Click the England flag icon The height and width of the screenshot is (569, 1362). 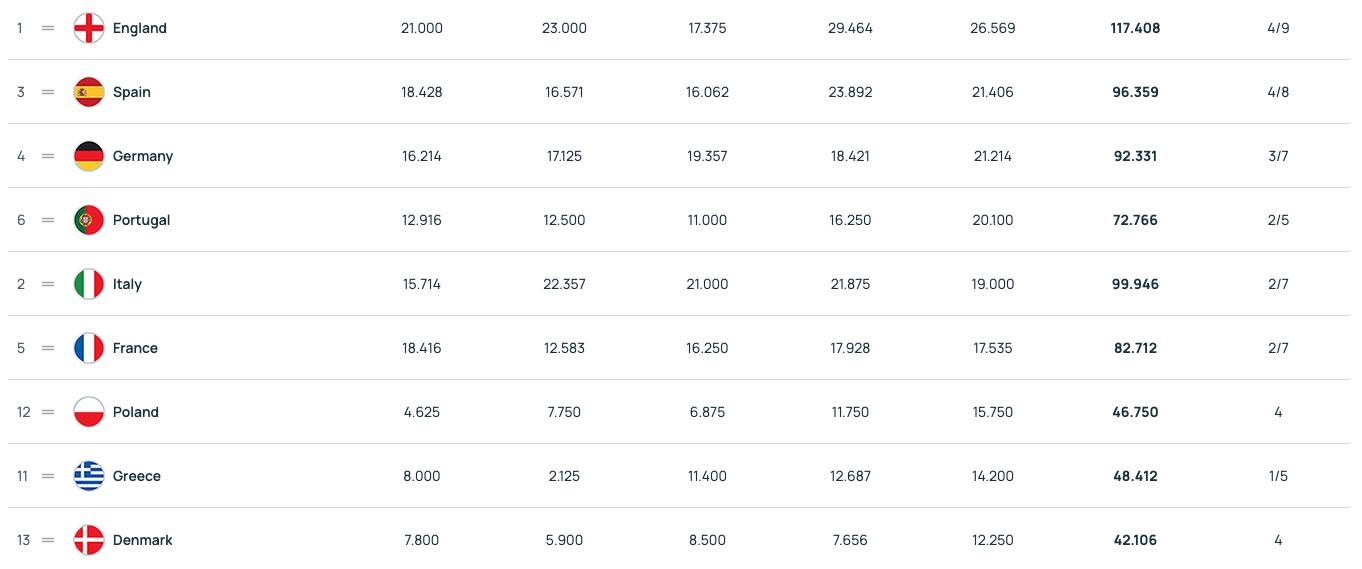coord(89,28)
